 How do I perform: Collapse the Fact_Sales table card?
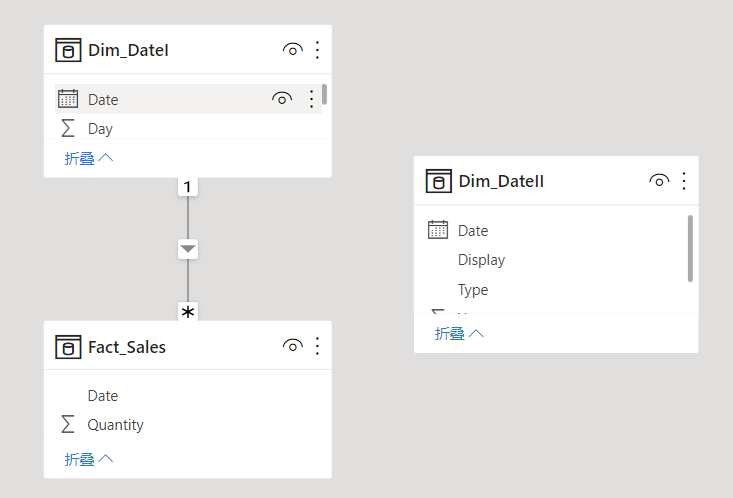pyautogui.click(x=89, y=459)
